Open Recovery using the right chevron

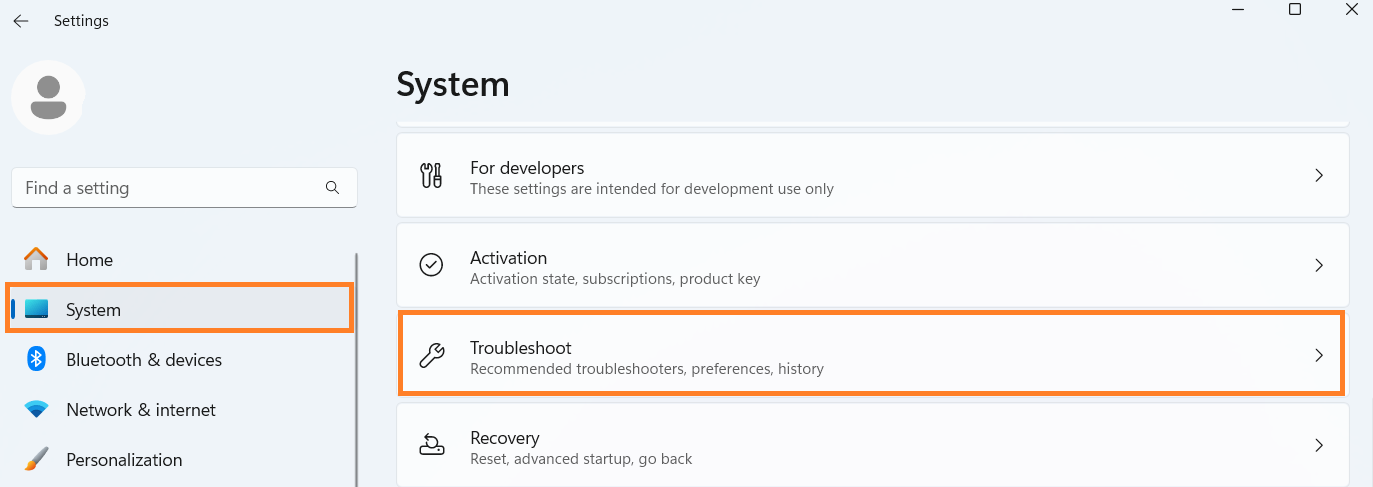[1319, 446]
